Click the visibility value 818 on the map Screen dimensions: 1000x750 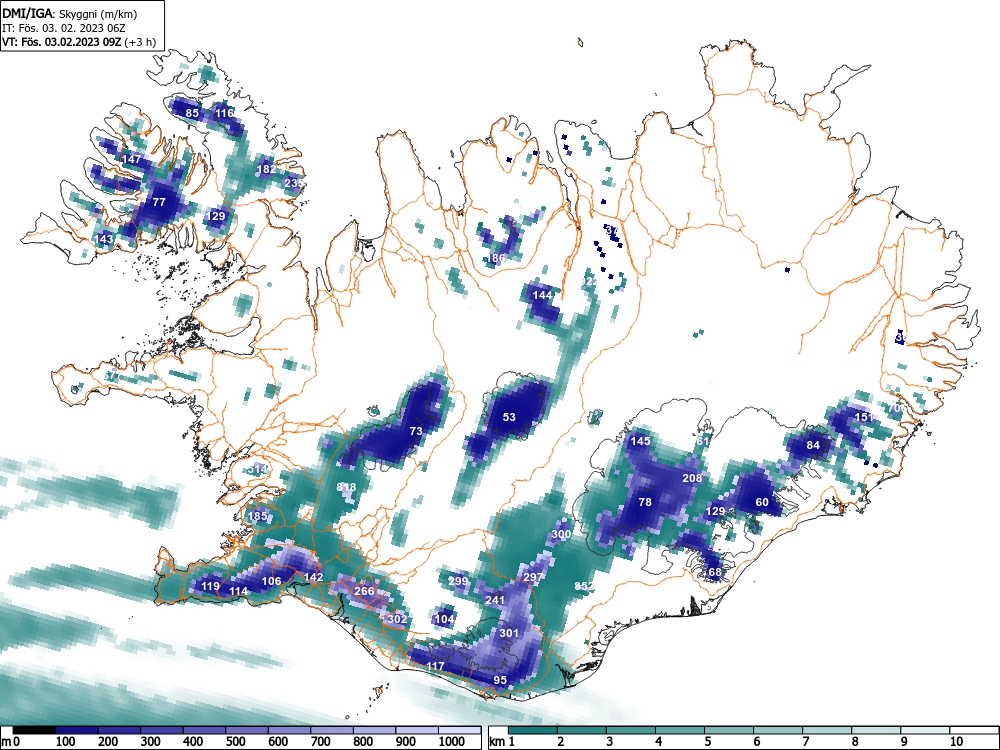click(x=346, y=487)
